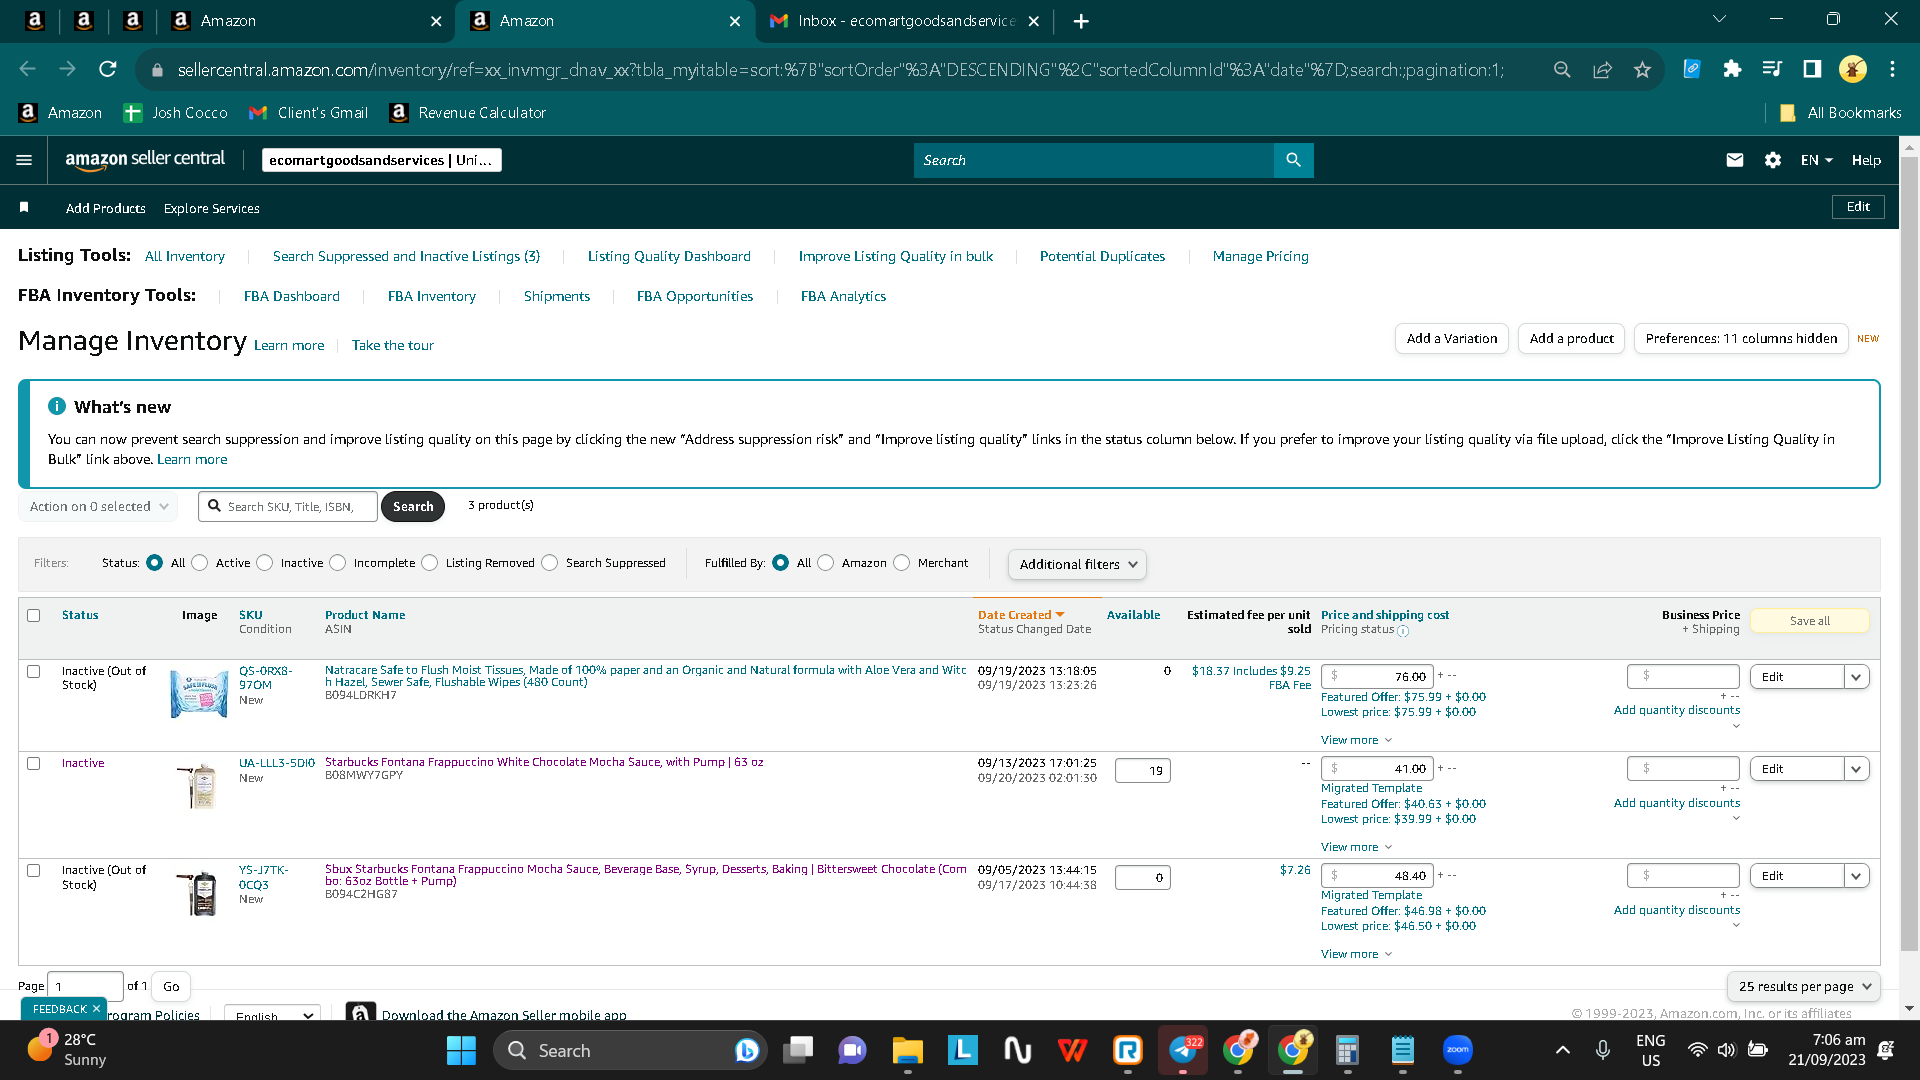Screen dimensions: 1920x1080
Task: Open Zoom from the taskbar
Action: click(1458, 1050)
